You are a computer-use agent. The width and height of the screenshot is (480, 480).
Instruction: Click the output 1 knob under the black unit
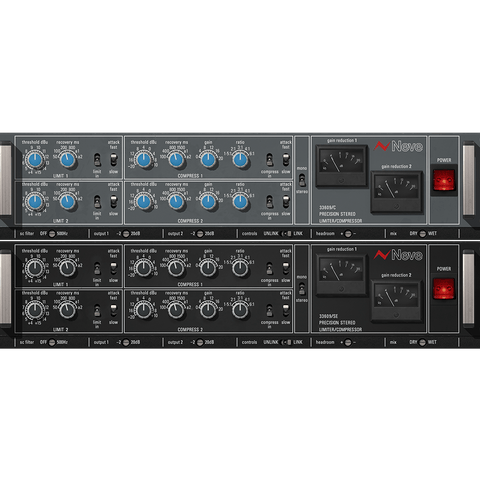point(126,342)
